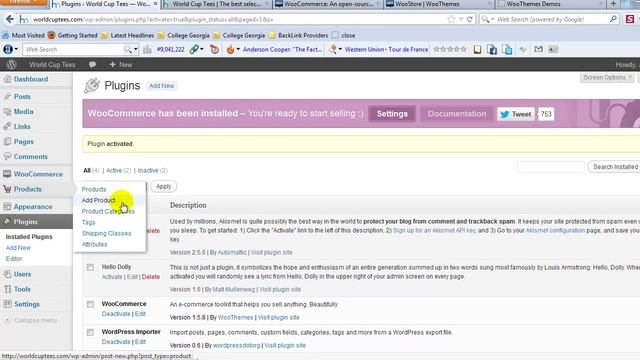Click the reload page icon in address bar
This screenshot has width=640, height=360.
click(470, 19)
